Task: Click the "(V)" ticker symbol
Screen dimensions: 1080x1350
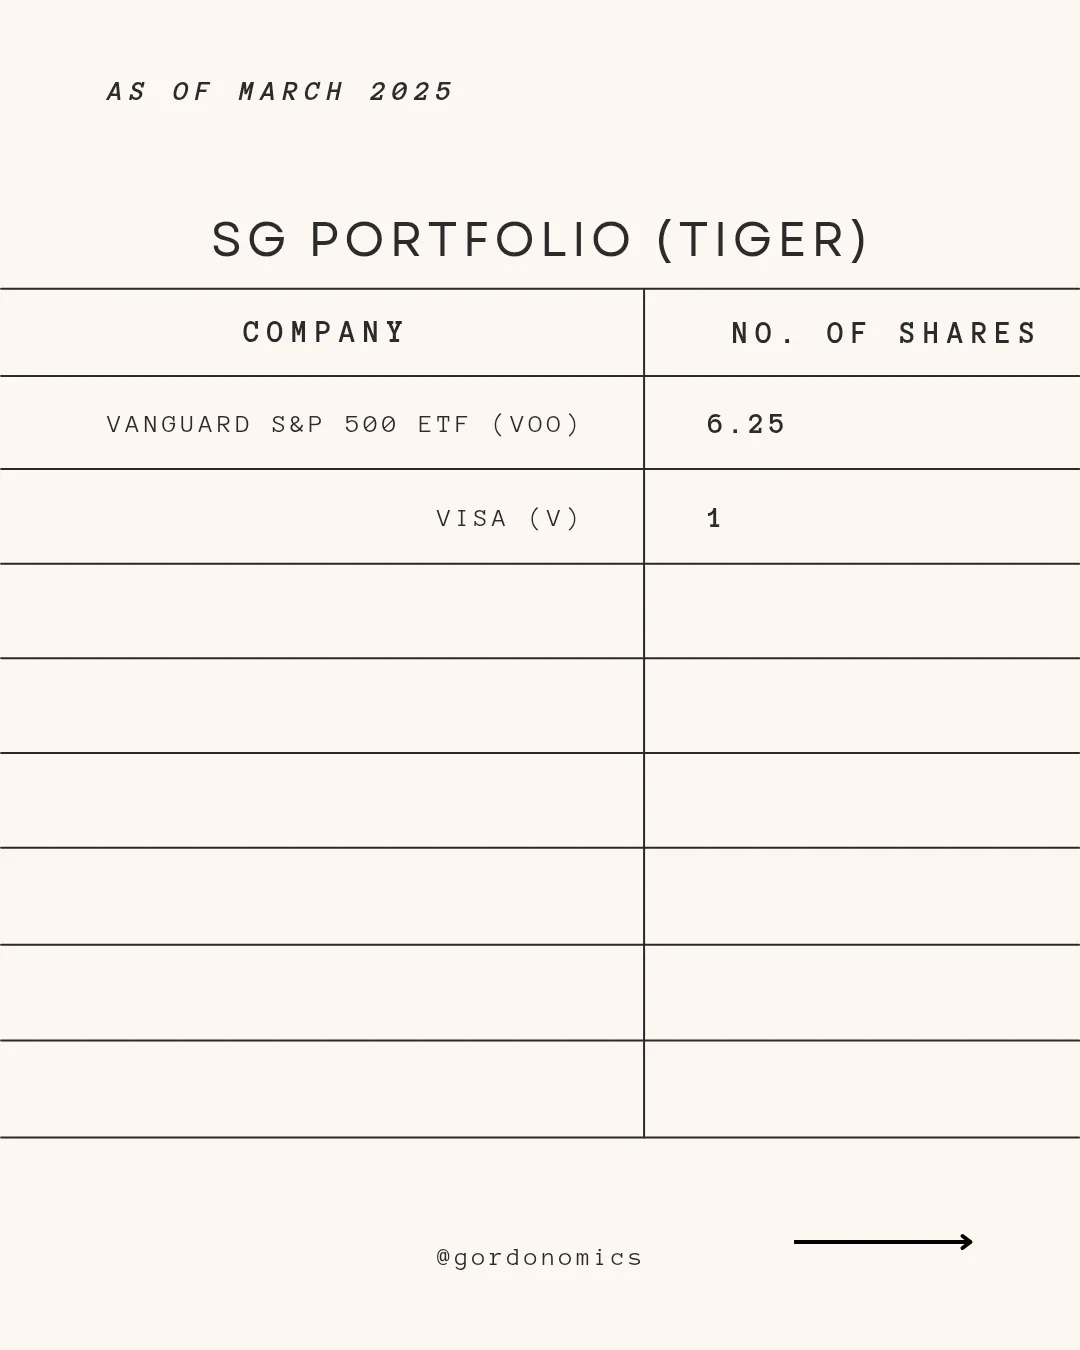Action: (x=554, y=518)
